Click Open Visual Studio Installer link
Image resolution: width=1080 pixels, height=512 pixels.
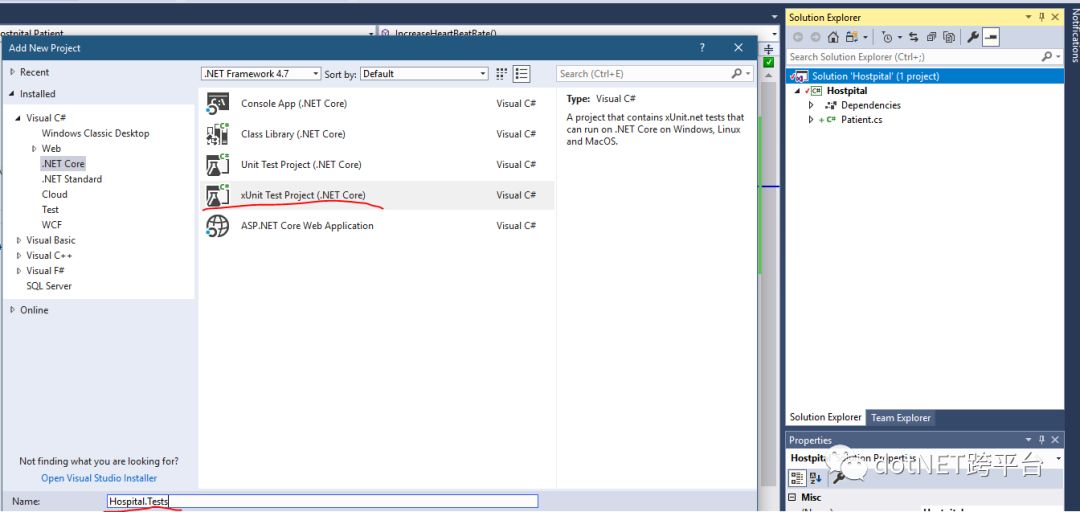[x=98, y=478]
